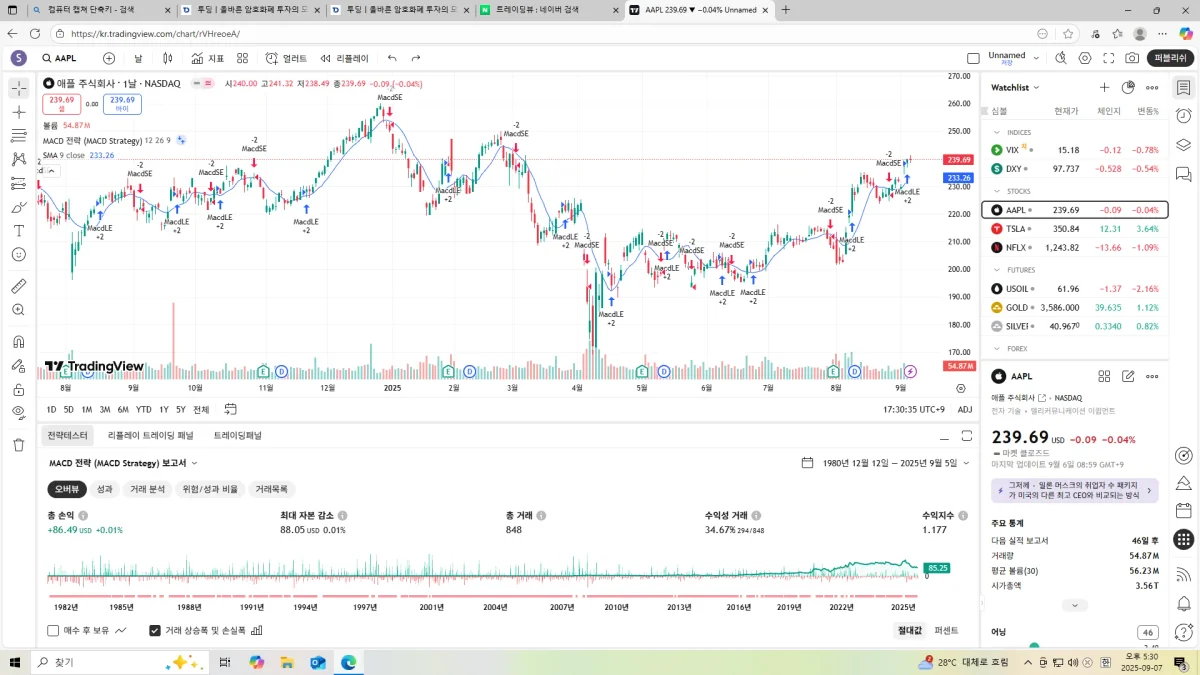
Task: Switch to 트레이딩패널 tab
Action: [237, 436]
